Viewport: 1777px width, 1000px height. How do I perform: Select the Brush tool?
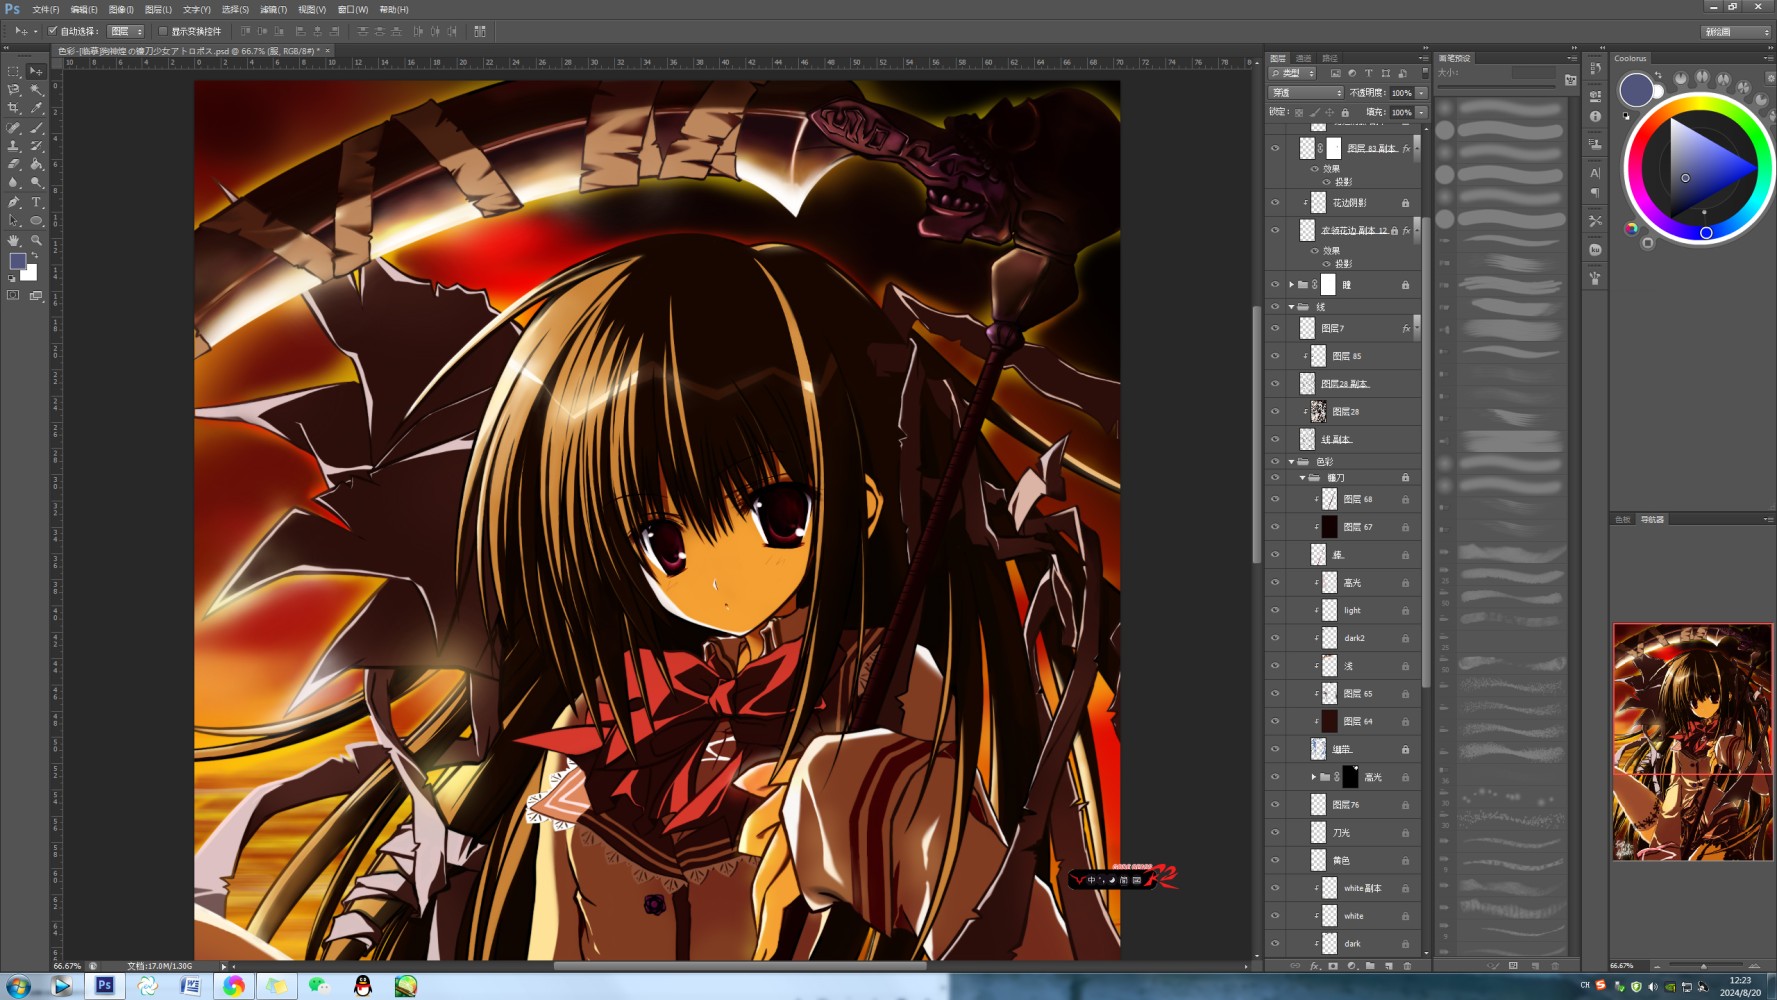pos(36,127)
